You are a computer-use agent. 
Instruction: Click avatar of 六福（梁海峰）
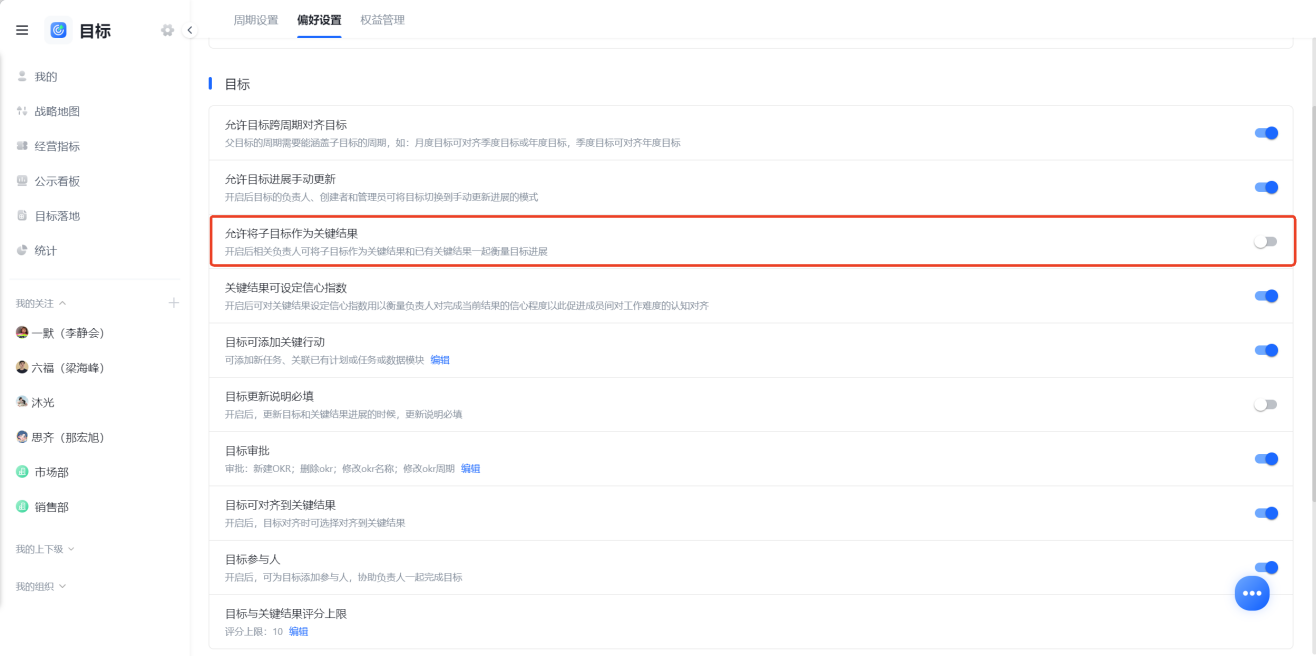pyautogui.click(x=22, y=367)
